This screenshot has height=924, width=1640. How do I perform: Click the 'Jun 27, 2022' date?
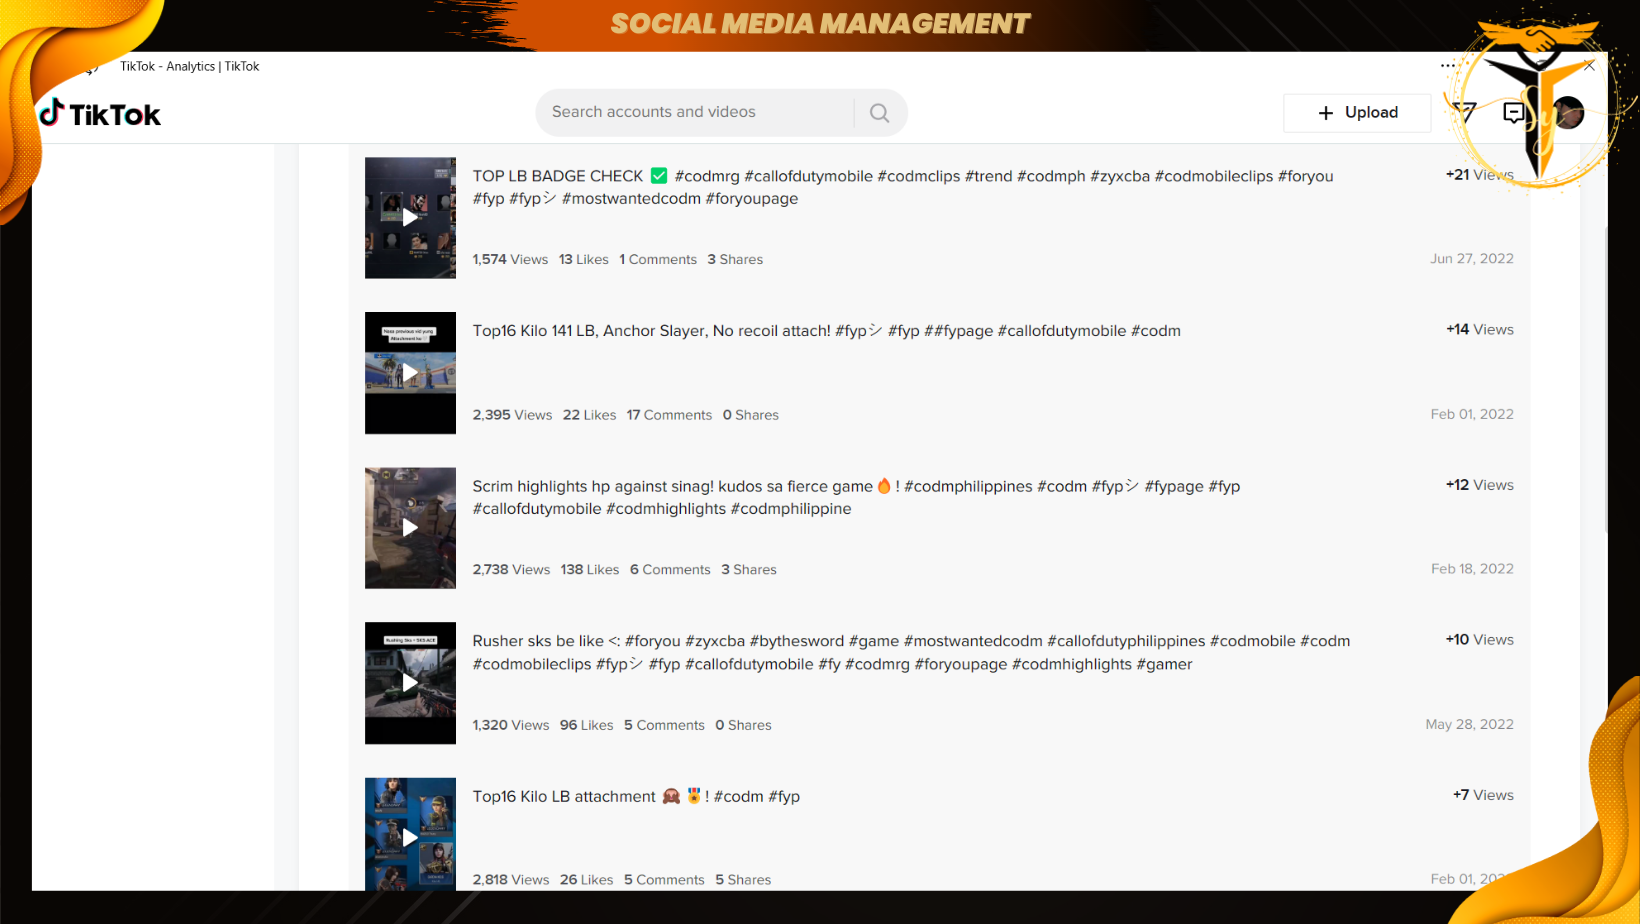click(x=1472, y=259)
